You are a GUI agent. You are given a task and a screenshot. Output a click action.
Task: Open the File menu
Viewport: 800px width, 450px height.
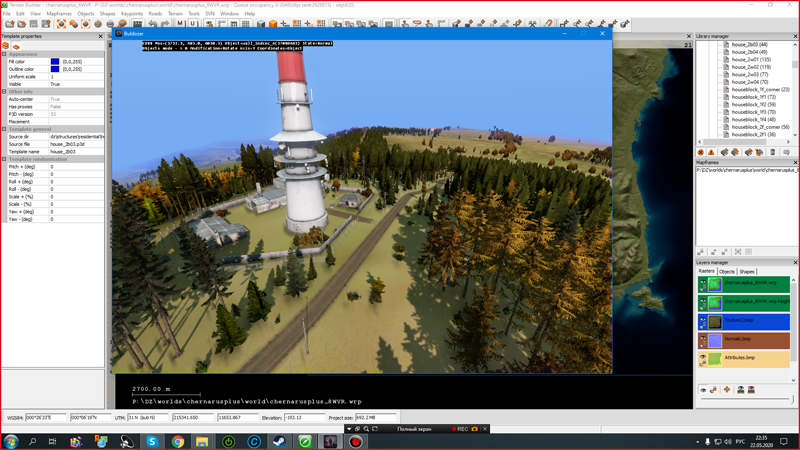(x=7, y=14)
